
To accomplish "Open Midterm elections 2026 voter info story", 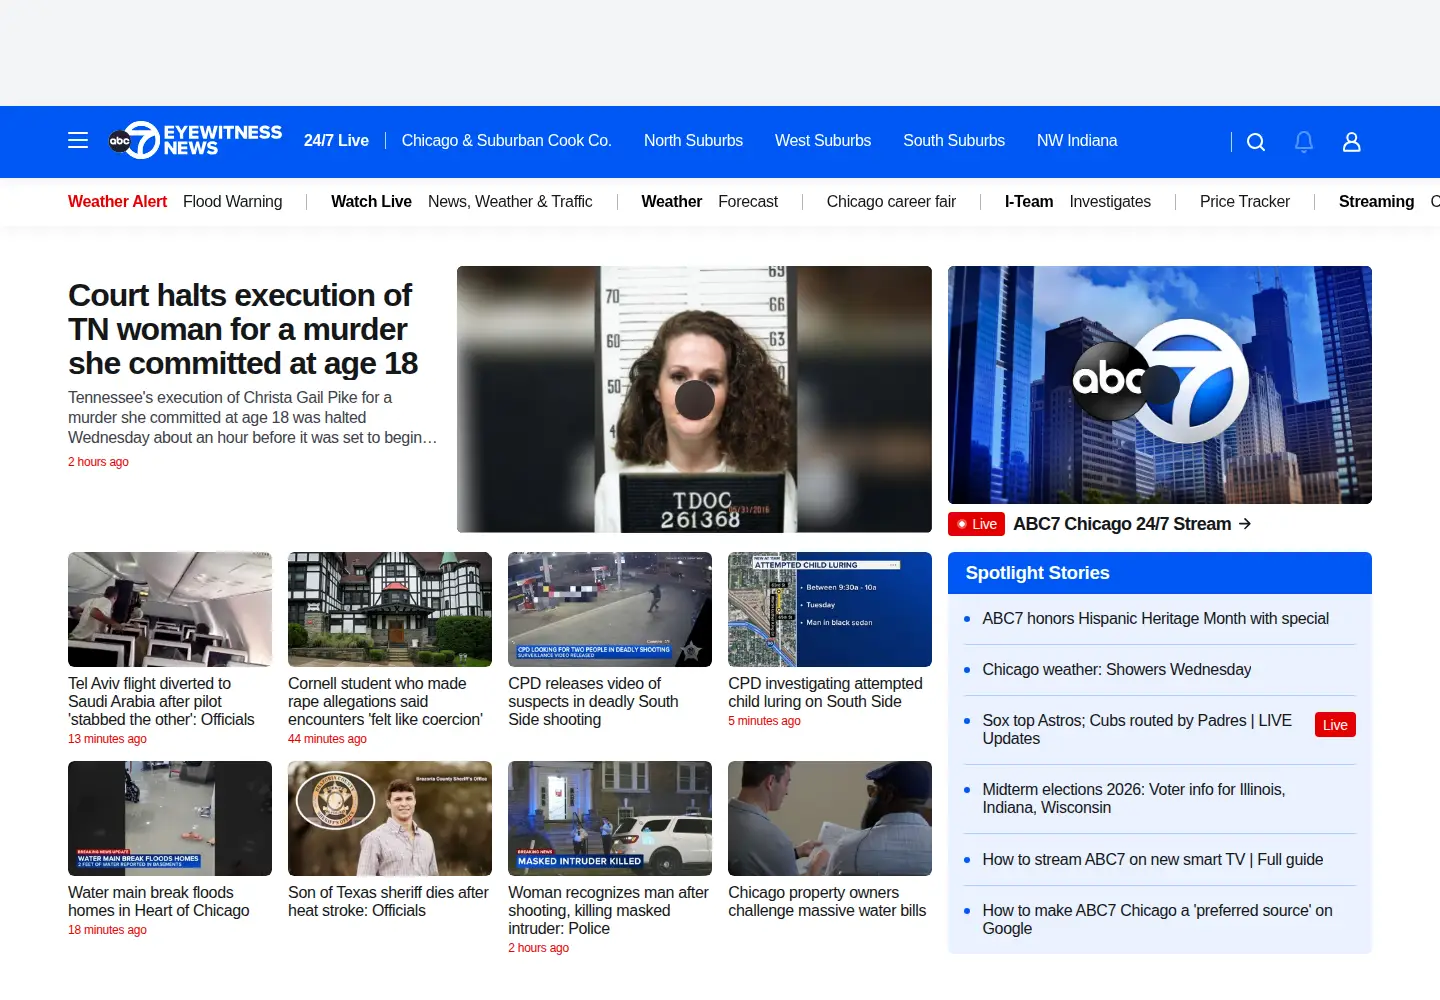I will click(1134, 799).
